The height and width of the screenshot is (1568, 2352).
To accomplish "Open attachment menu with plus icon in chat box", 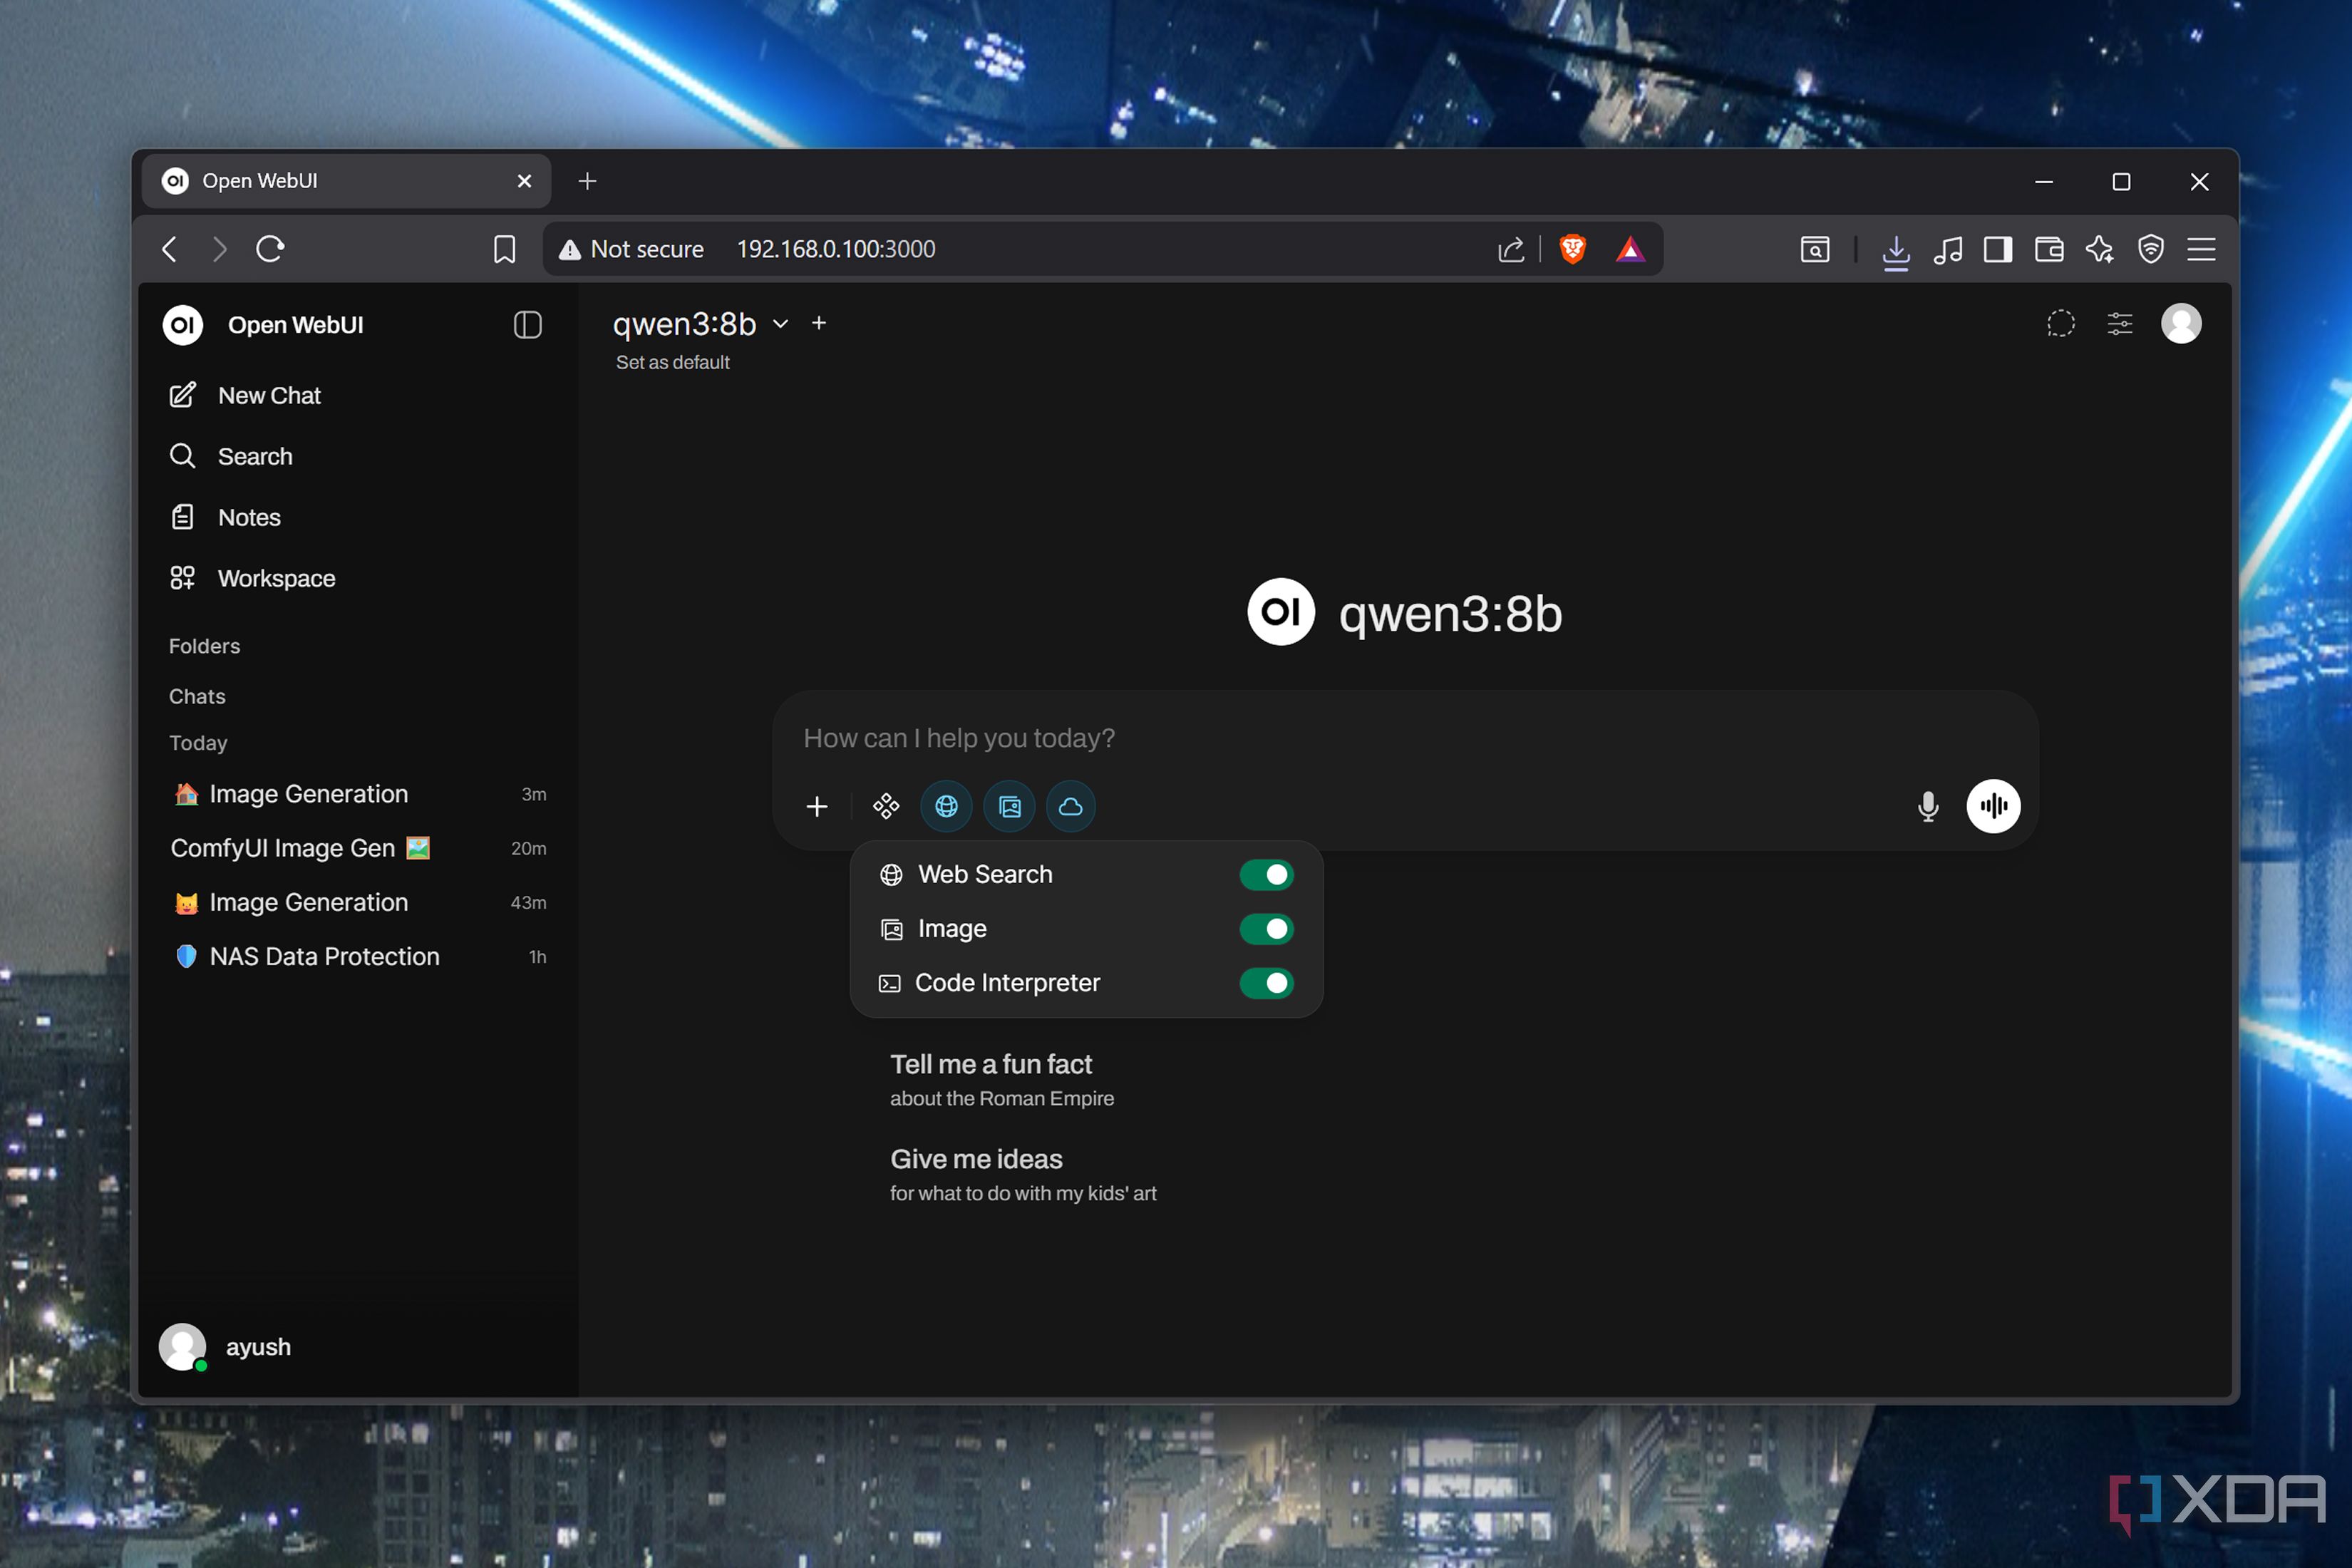I will [x=817, y=806].
